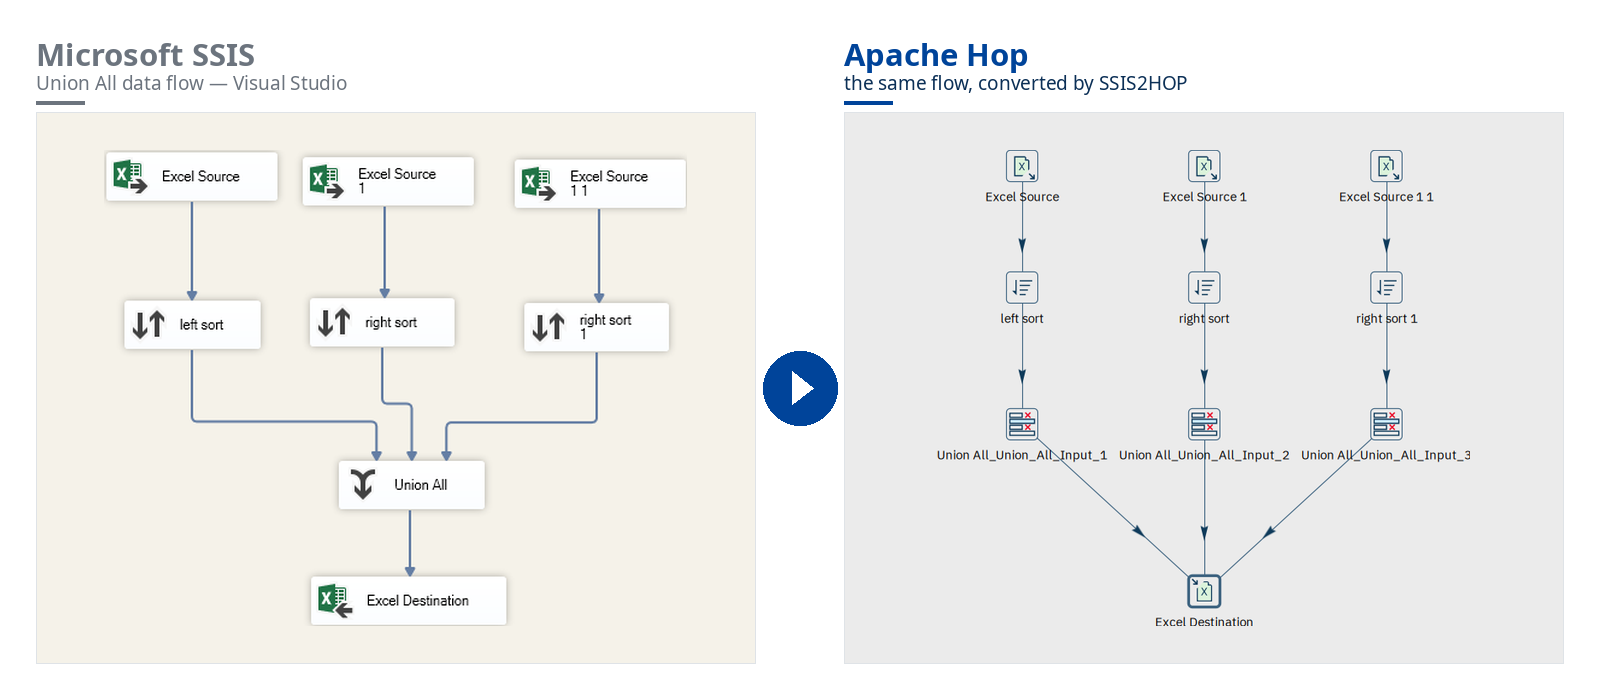Viewport: 1600px width, 700px height.
Task: Click the SSIS "Union All" label
Action: pos(420,485)
